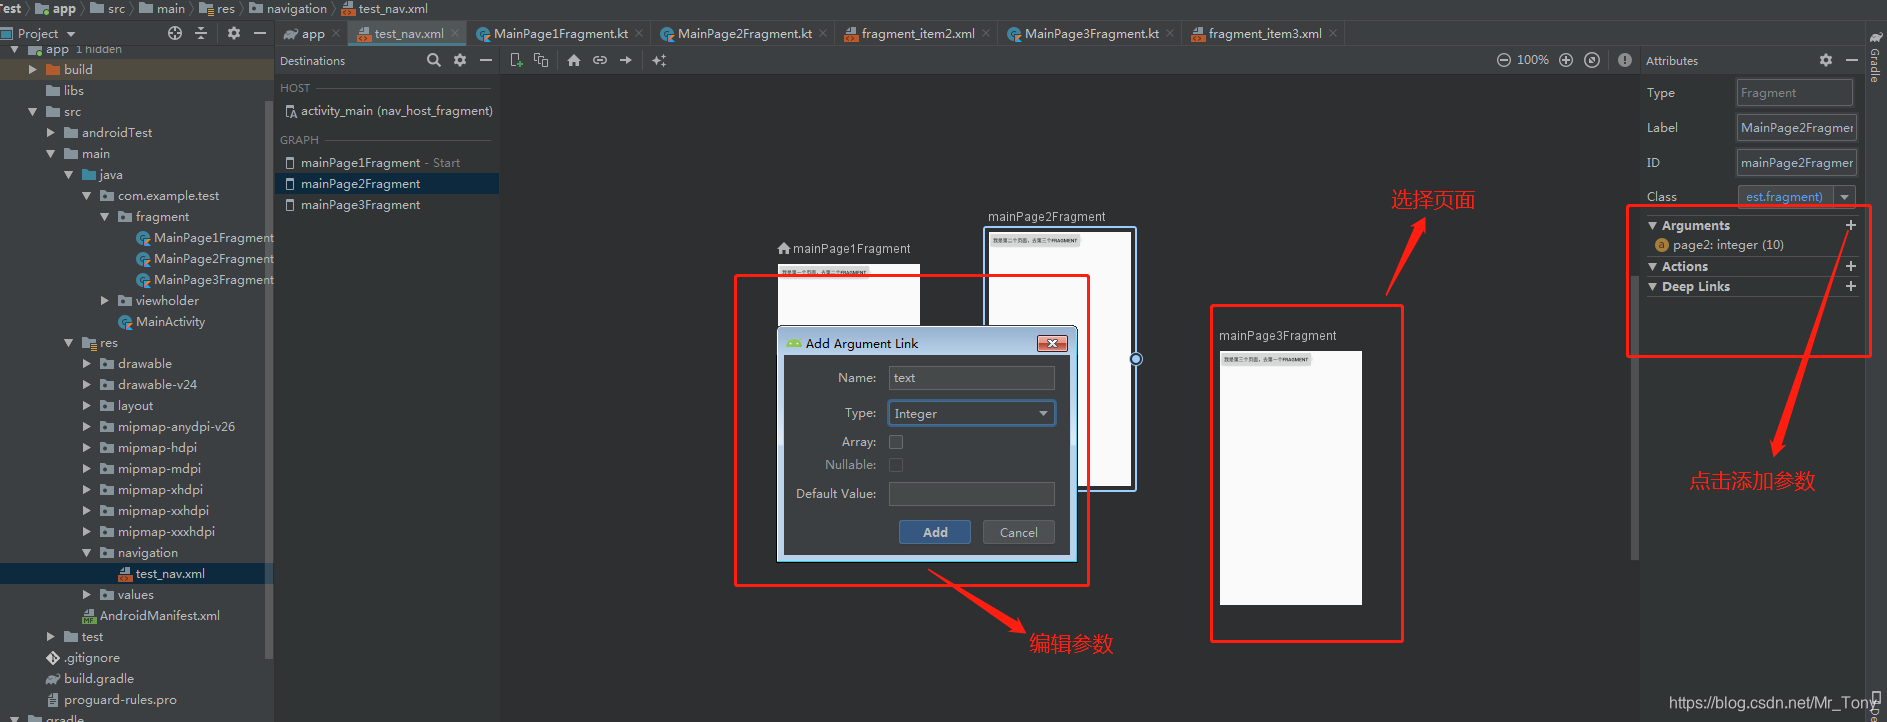Expand the viewholder package

click(105, 301)
